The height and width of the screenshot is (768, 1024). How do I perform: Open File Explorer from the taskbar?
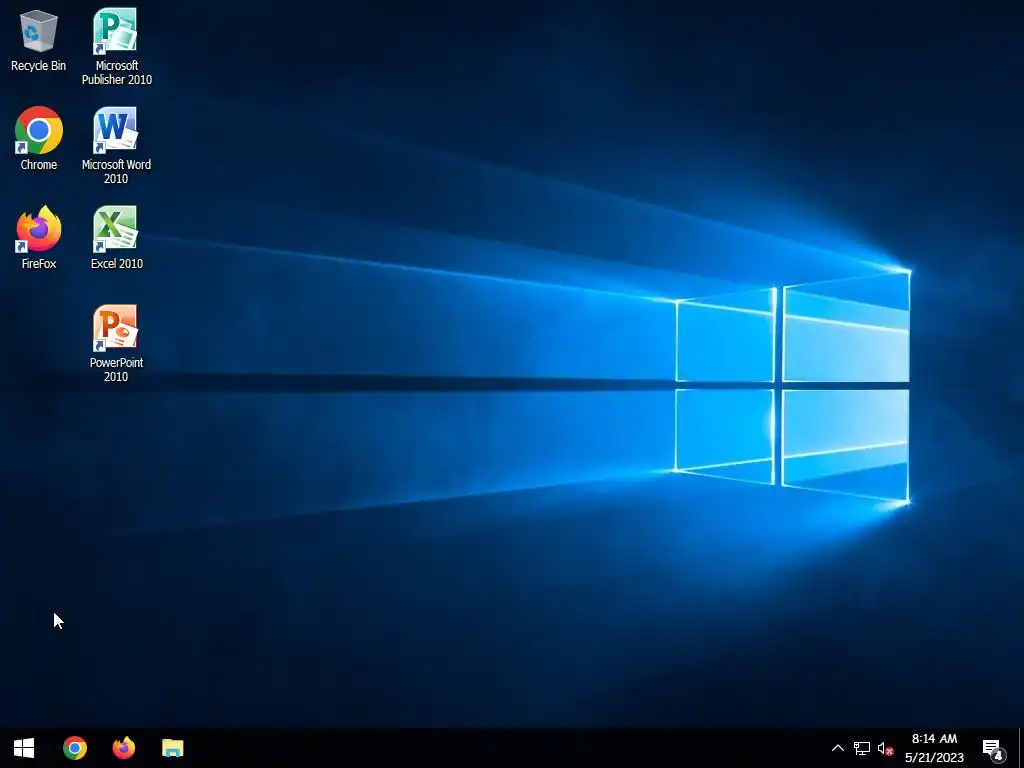(x=173, y=748)
